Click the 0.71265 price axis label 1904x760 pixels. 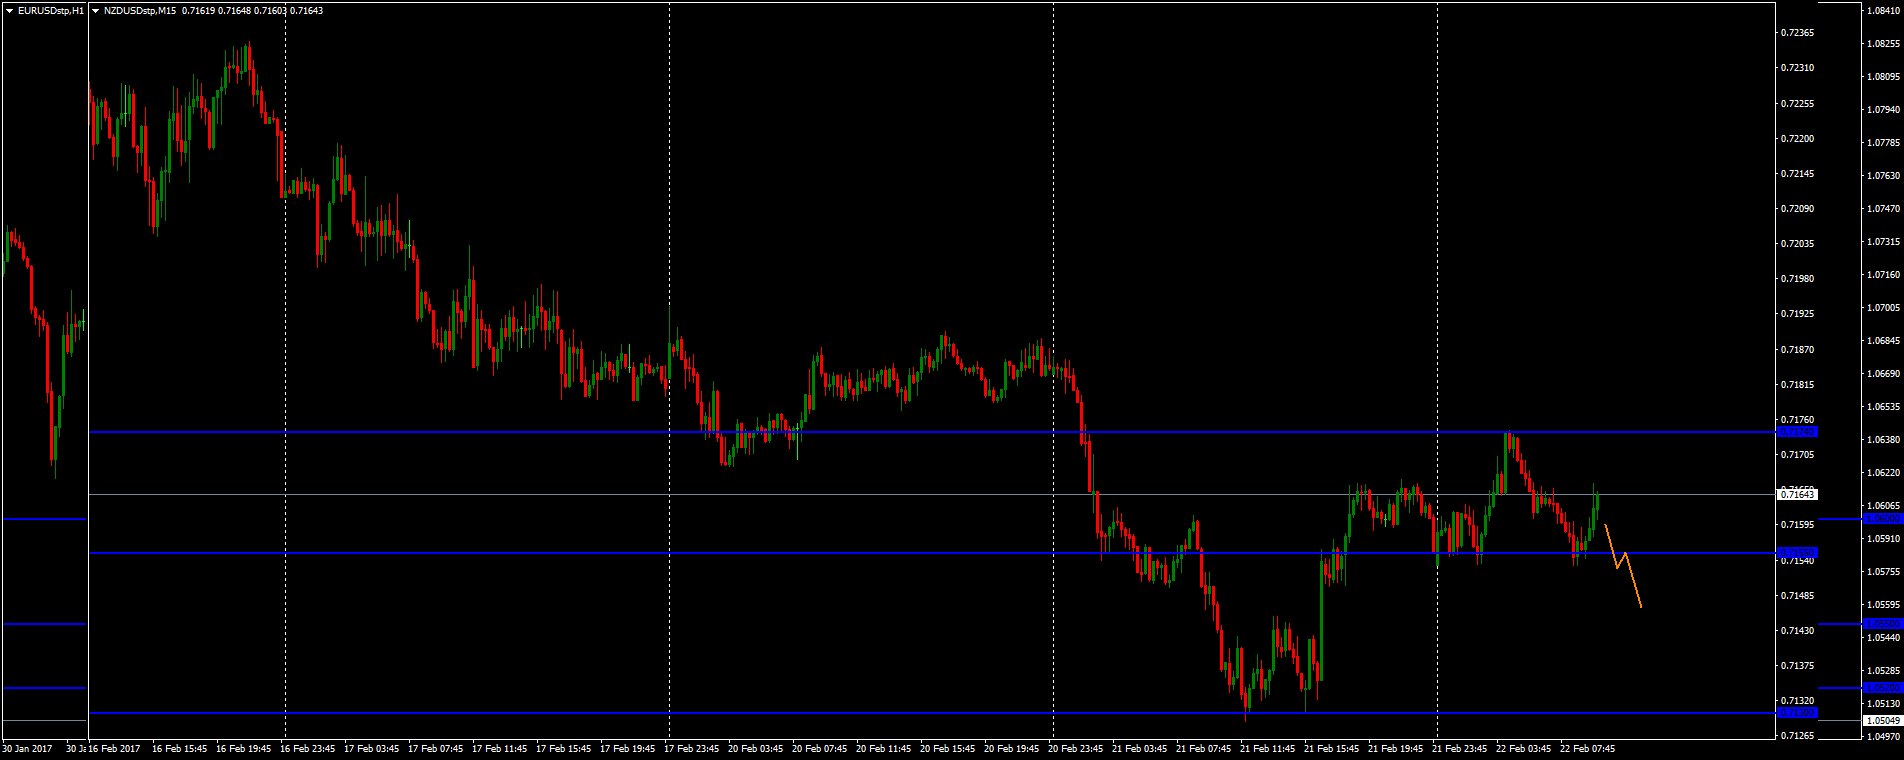1797,737
